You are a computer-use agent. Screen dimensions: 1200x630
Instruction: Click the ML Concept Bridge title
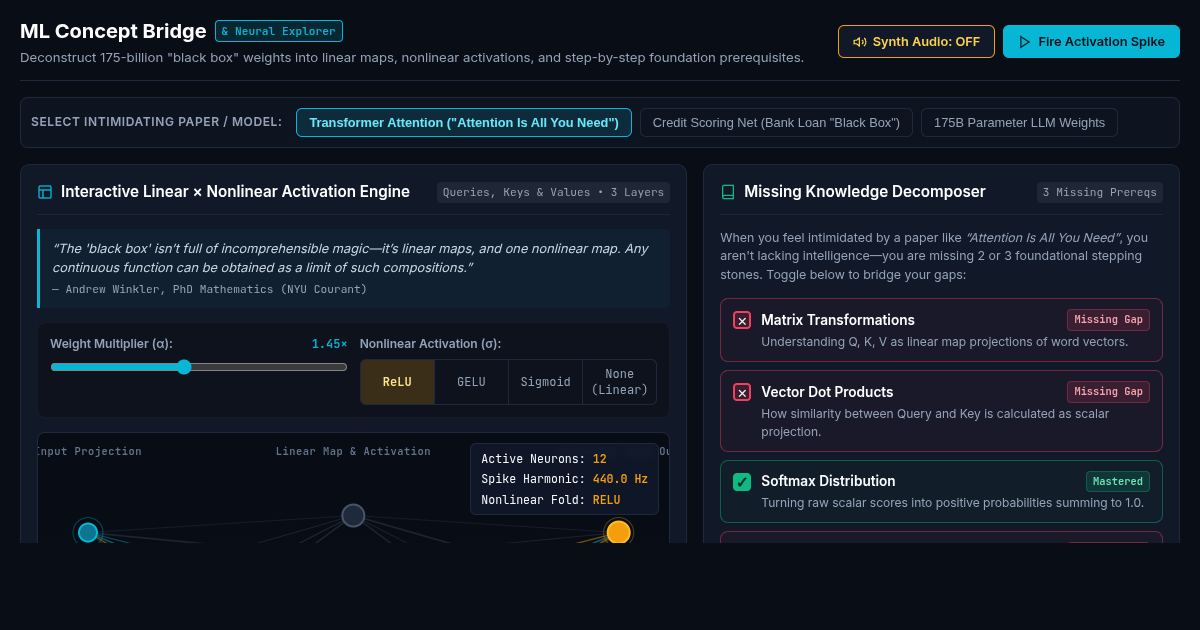pyautogui.click(x=113, y=31)
